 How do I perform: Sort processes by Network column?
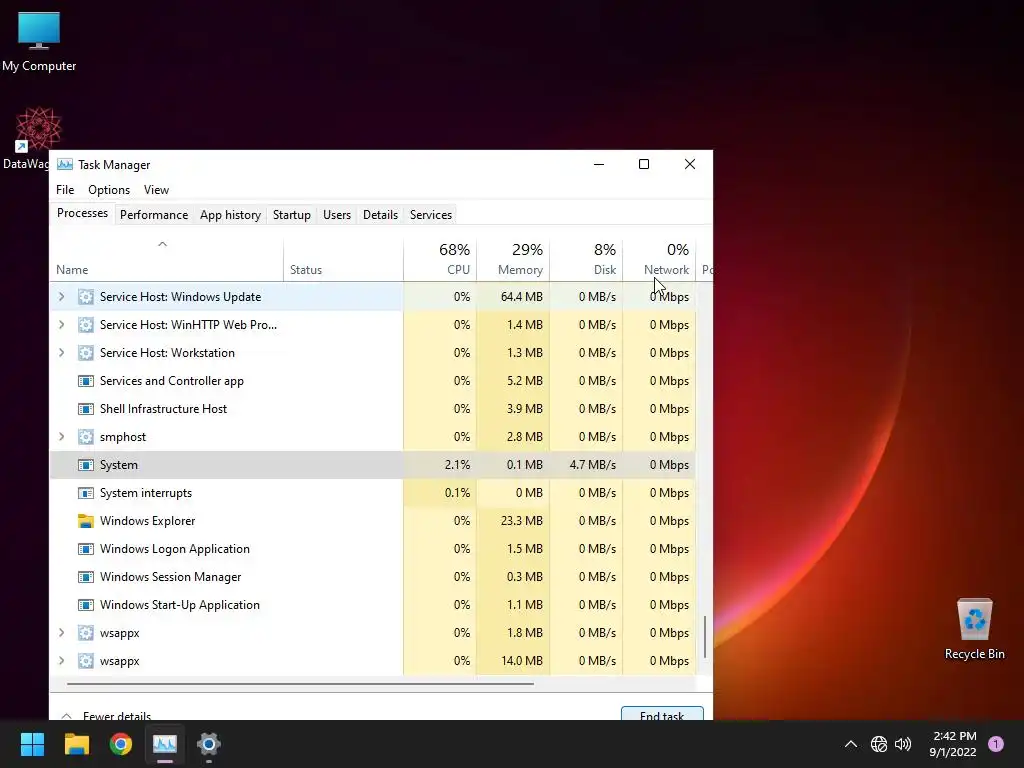(660, 261)
